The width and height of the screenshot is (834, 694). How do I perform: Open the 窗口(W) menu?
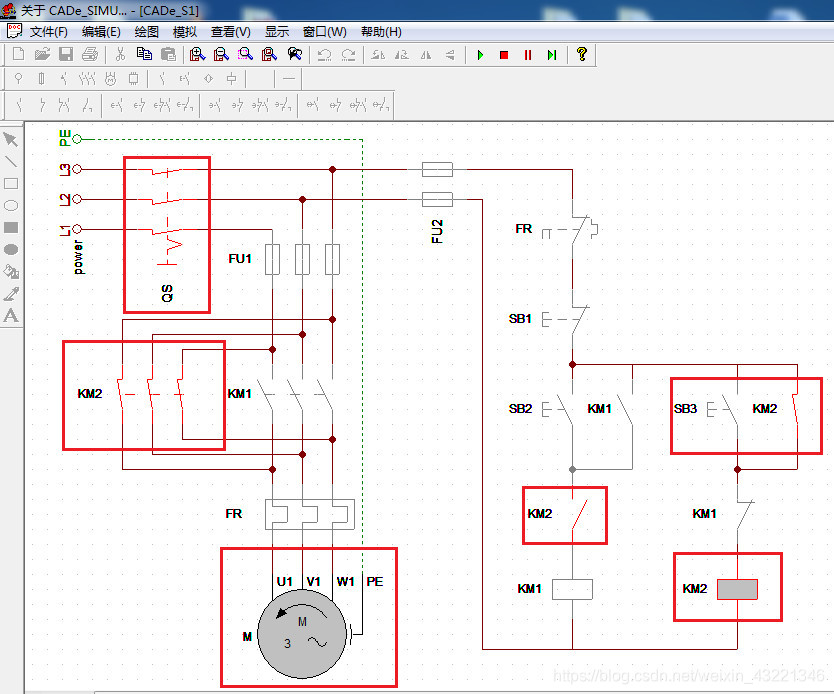(324, 32)
